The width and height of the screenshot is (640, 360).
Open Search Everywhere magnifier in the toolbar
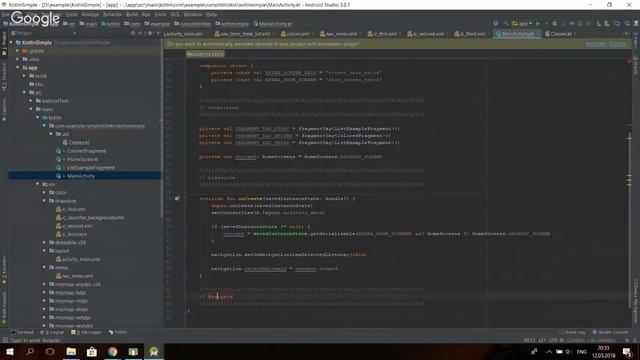pyautogui.click(x=627, y=24)
